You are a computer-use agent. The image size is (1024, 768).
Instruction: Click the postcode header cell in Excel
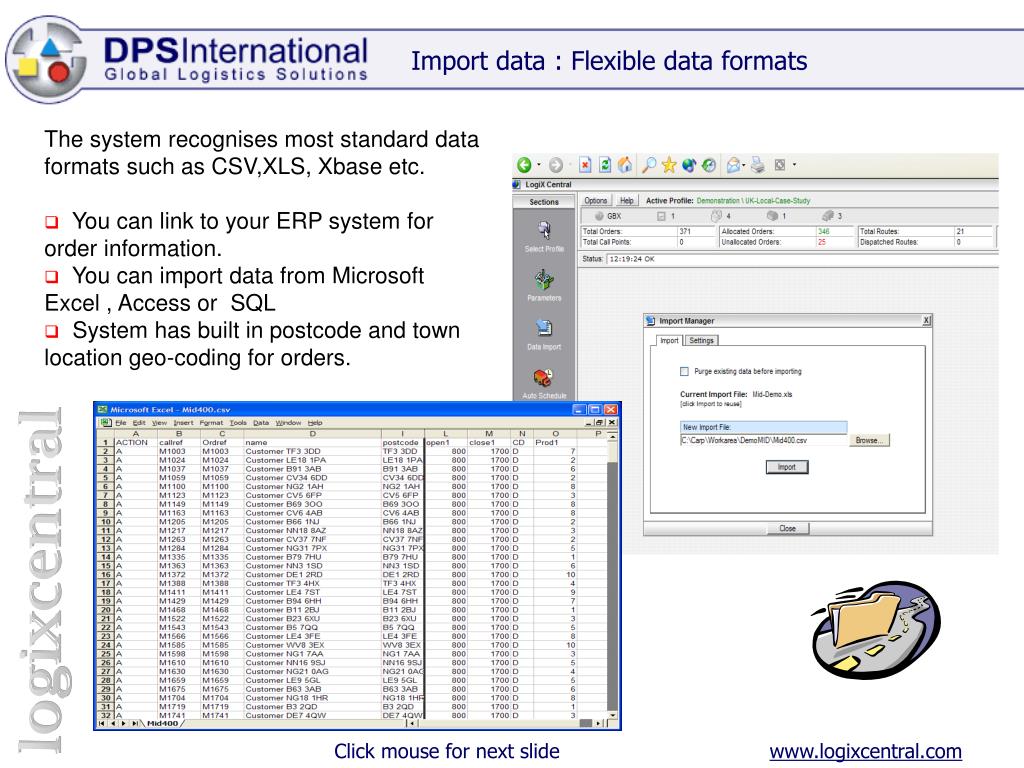402,442
